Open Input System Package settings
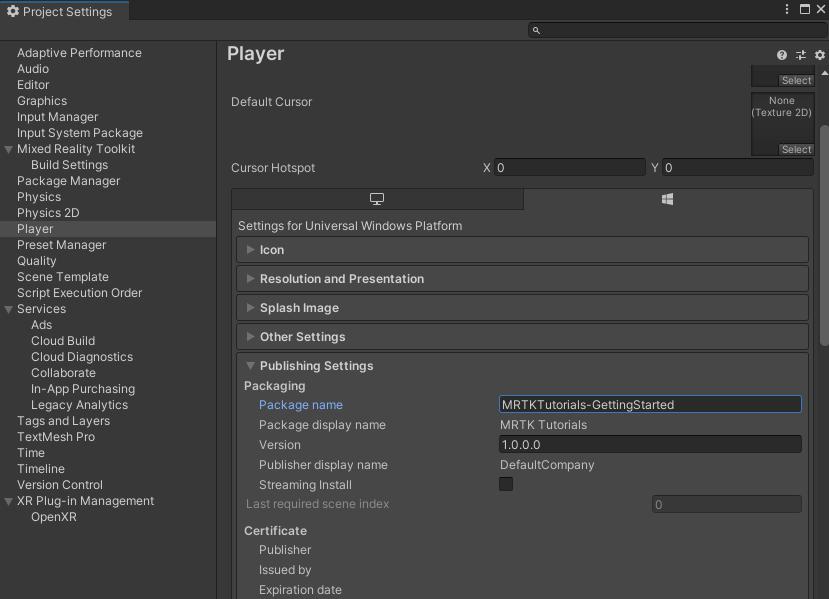 pos(80,133)
